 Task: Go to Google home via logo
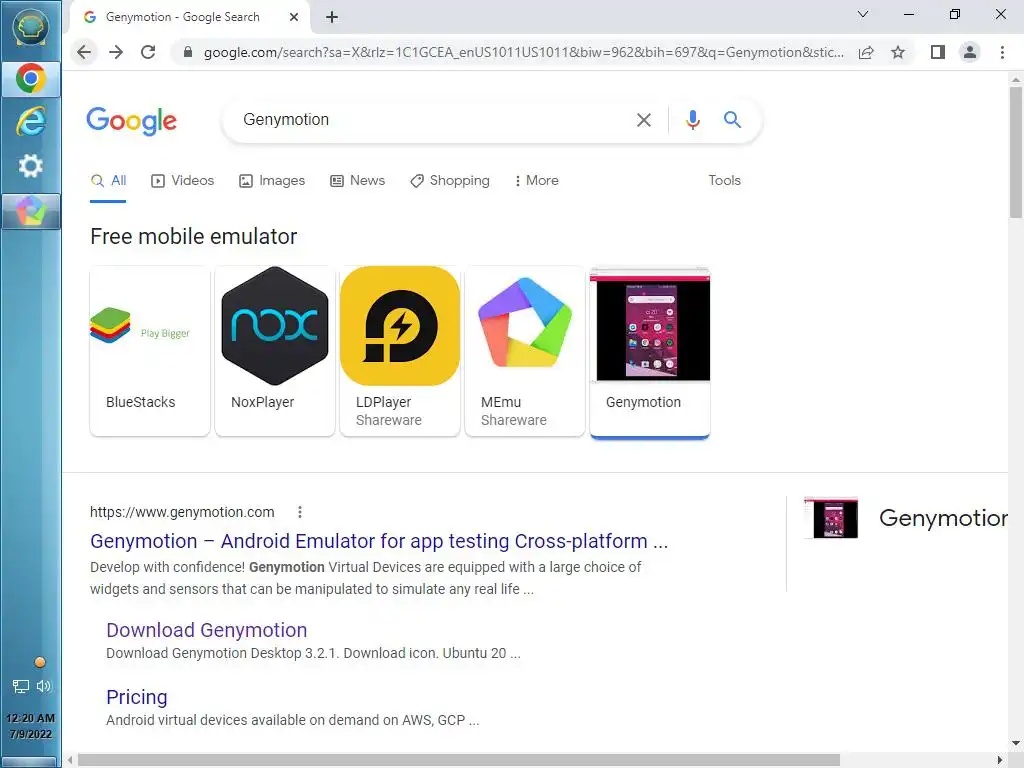(131, 121)
